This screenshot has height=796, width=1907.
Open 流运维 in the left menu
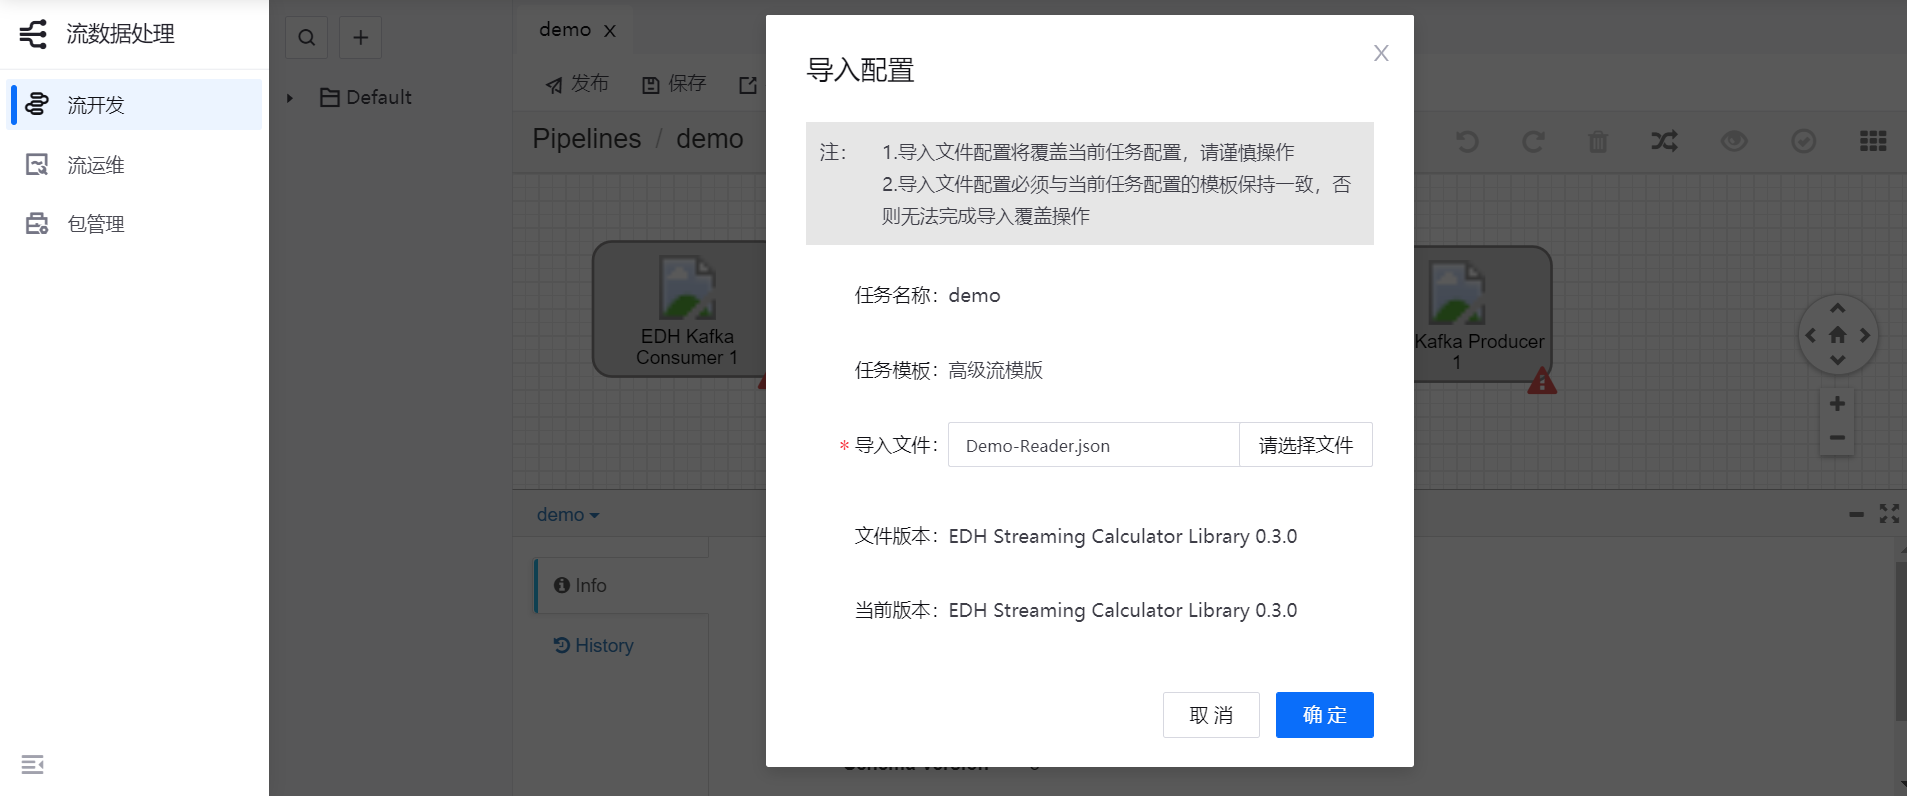pos(96,165)
